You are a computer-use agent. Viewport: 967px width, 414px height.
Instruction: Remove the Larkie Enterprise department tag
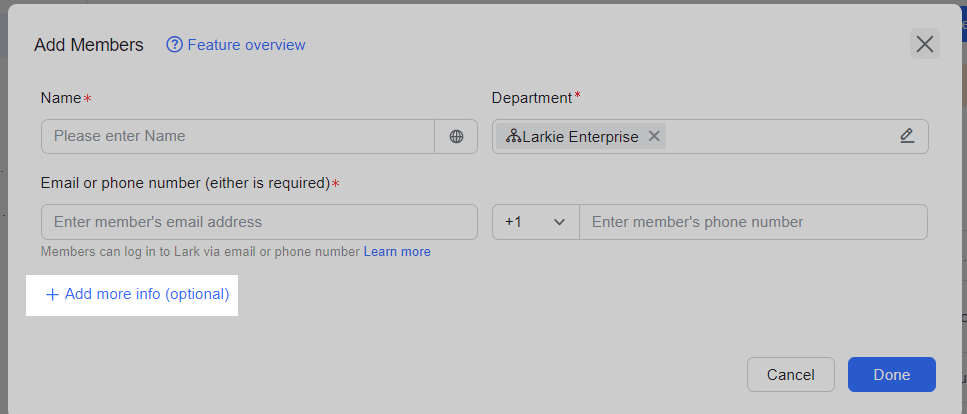tap(654, 137)
